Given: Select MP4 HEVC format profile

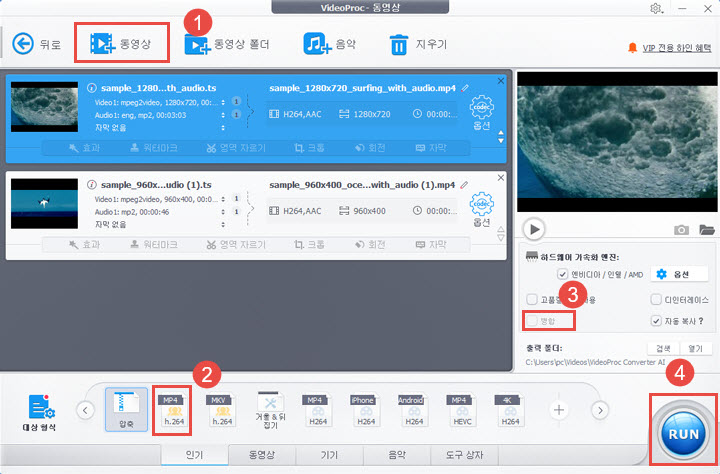Looking at the screenshot, I should point(462,410).
